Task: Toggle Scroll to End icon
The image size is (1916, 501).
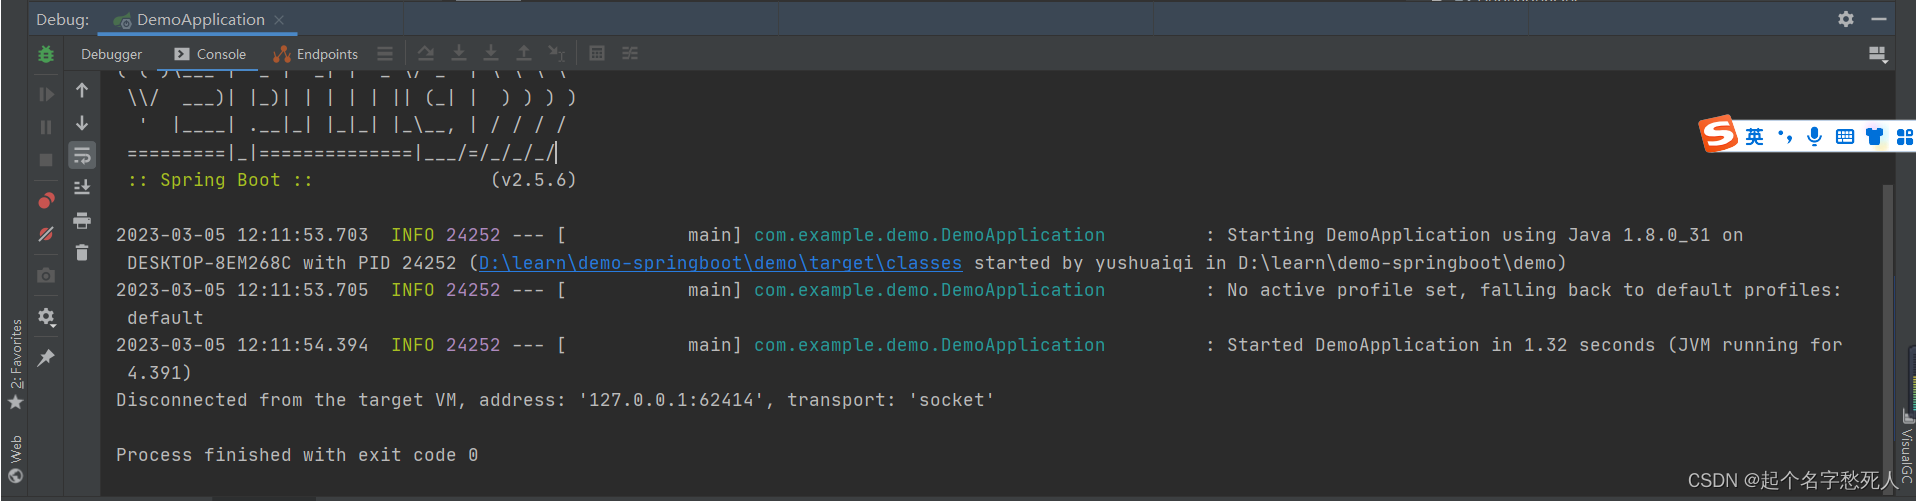Action: [x=82, y=187]
